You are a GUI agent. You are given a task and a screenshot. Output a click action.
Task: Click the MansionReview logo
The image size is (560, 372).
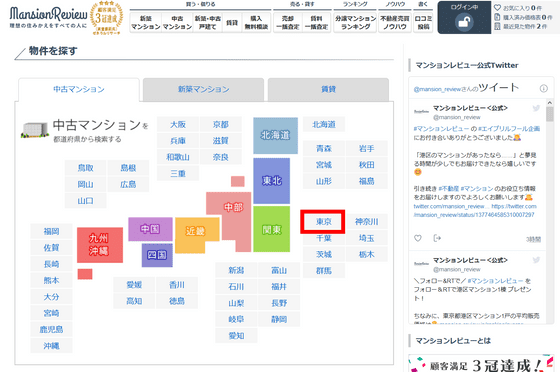(x=48, y=17)
